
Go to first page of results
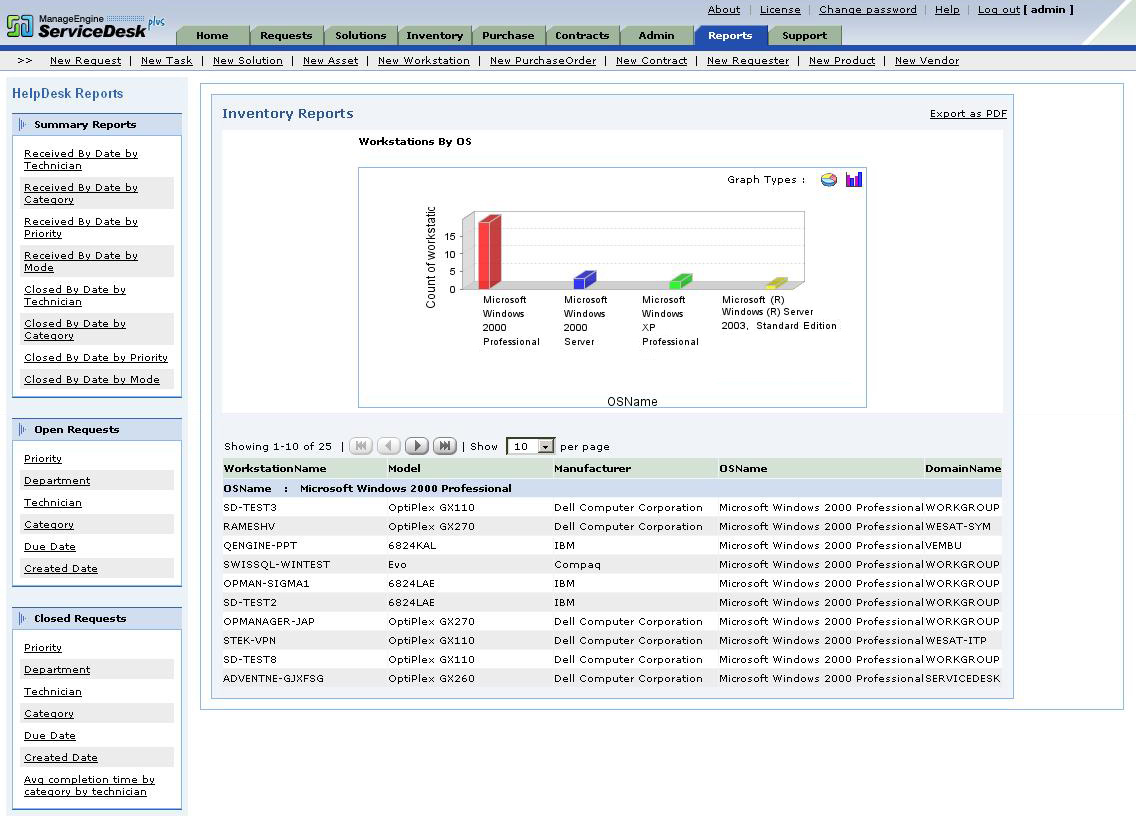tap(361, 446)
